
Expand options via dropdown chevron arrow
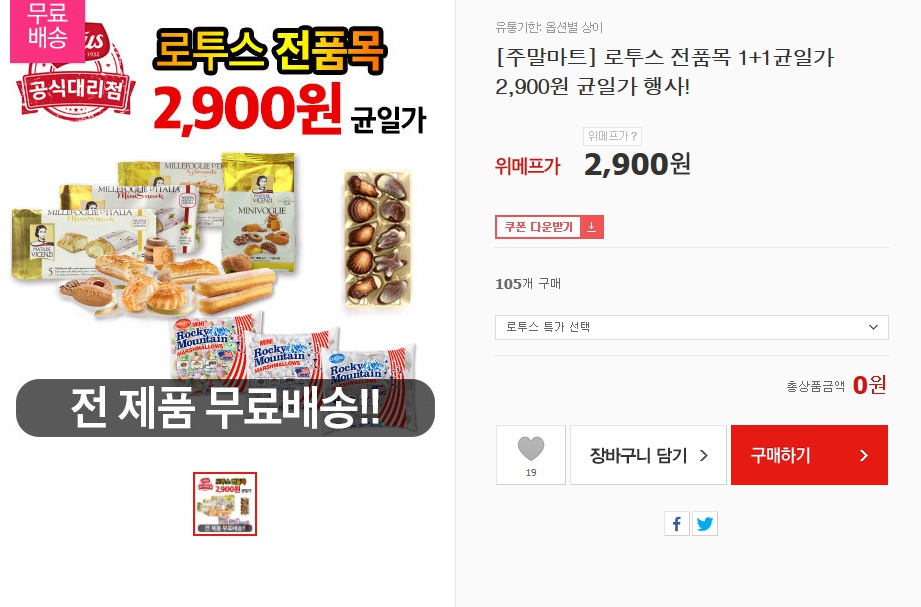point(873,327)
